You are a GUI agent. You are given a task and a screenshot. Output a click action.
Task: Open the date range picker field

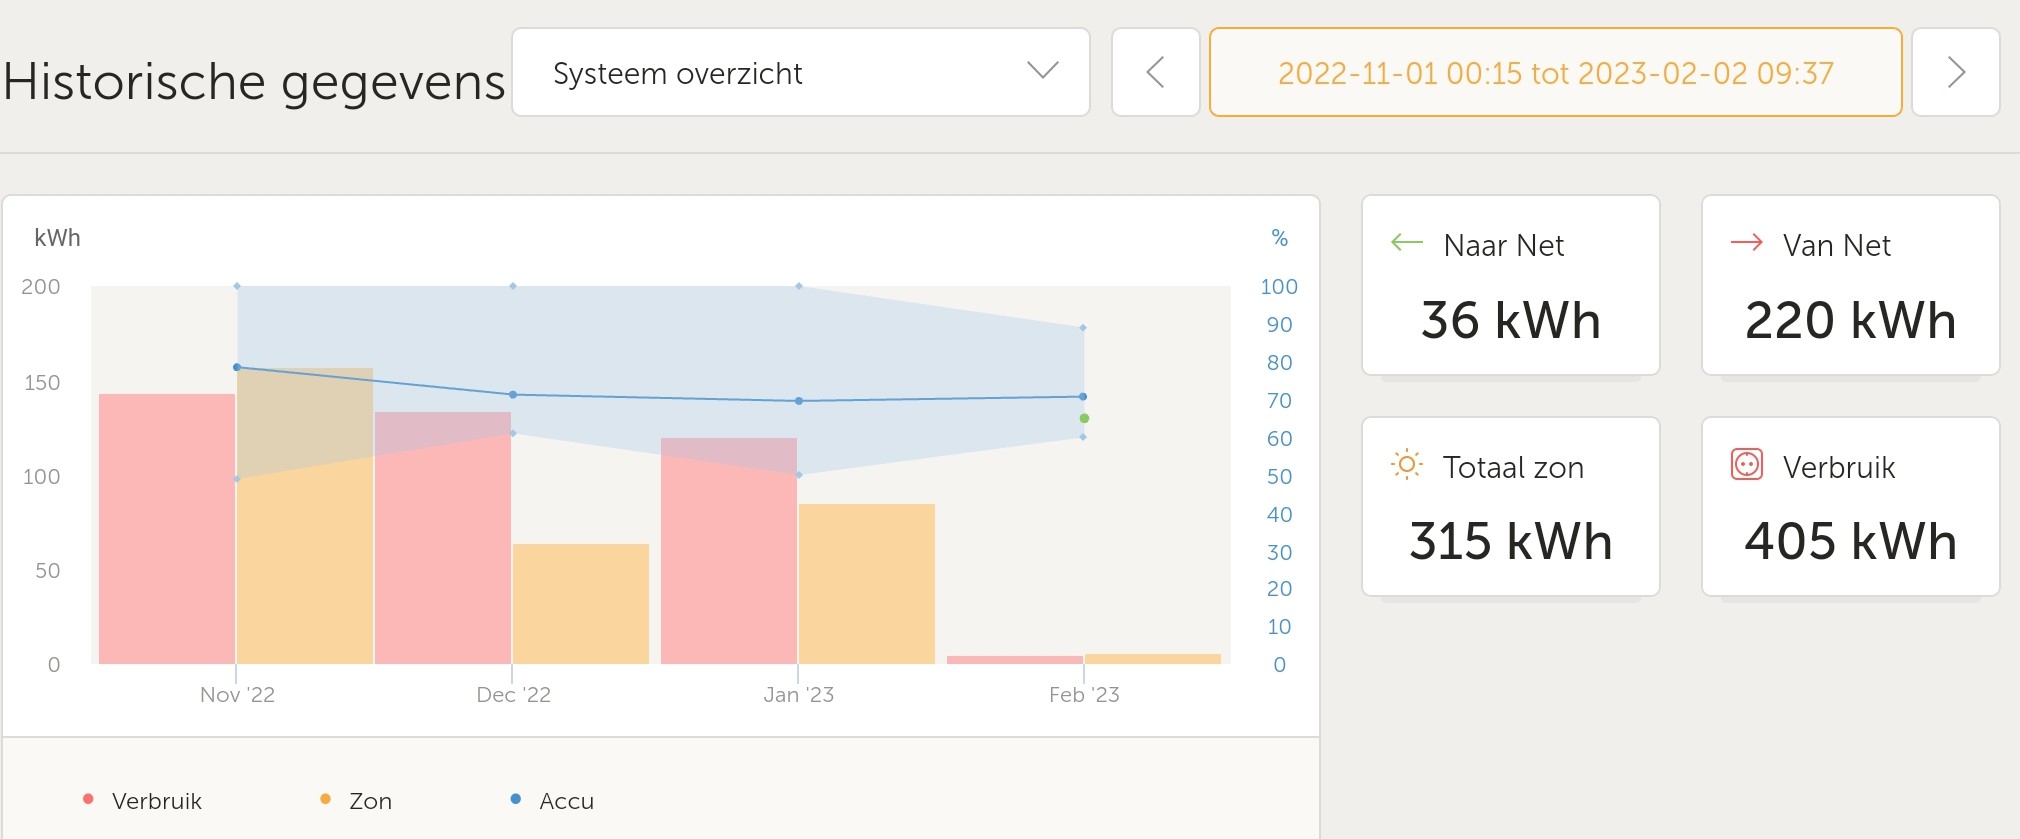point(1555,72)
